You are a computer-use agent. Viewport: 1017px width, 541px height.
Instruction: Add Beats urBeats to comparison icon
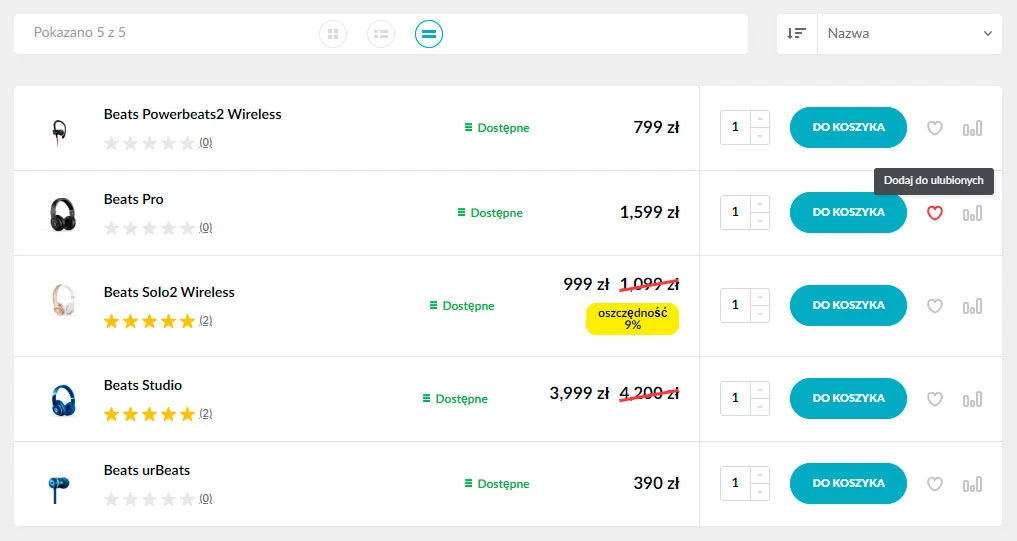pyautogui.click(x=972, y=484)
